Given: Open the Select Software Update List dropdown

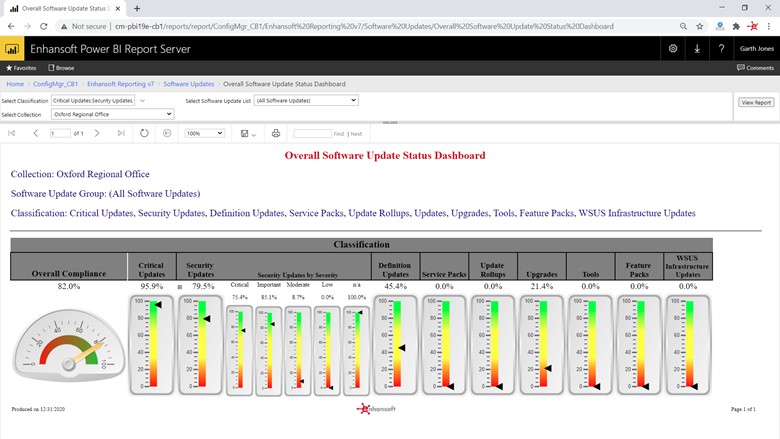Looking at the screenshot, I should tap(353, 100).
